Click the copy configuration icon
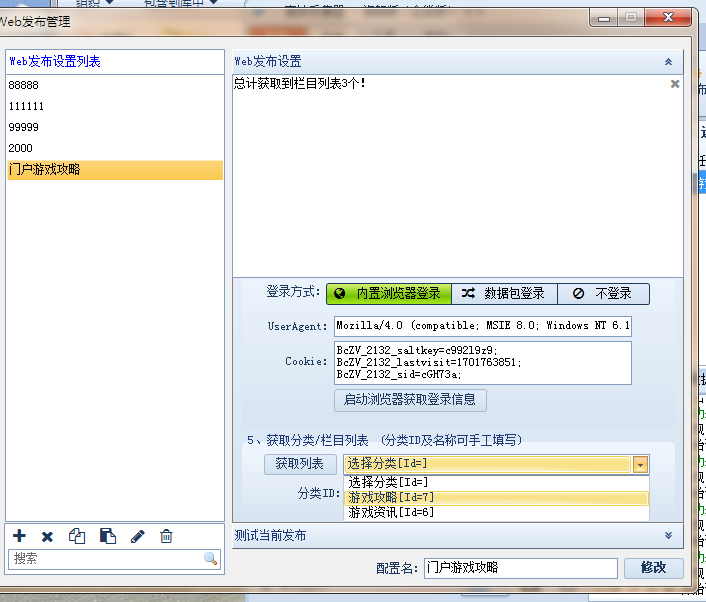Image resolution: width=706 pixels, height=602 pixels. [x=77, y=537]
